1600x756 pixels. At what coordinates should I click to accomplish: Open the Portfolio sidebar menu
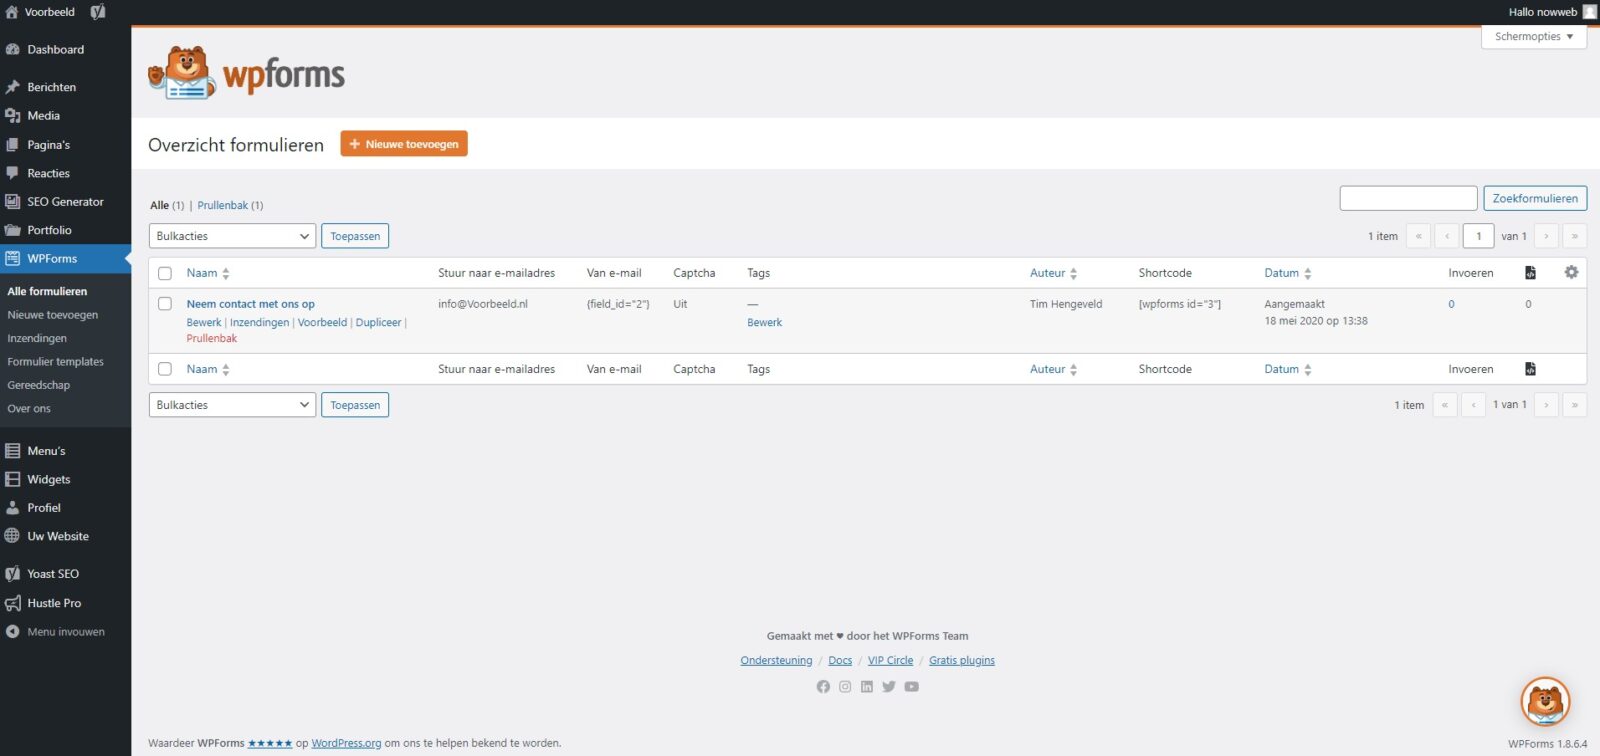[x=49, y=230]
